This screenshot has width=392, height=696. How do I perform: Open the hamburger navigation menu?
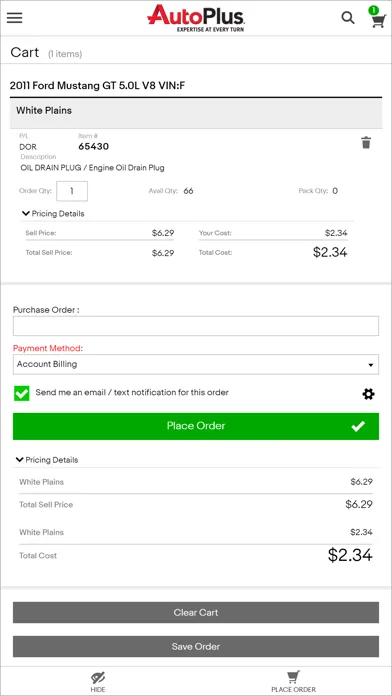coord(15,18)
